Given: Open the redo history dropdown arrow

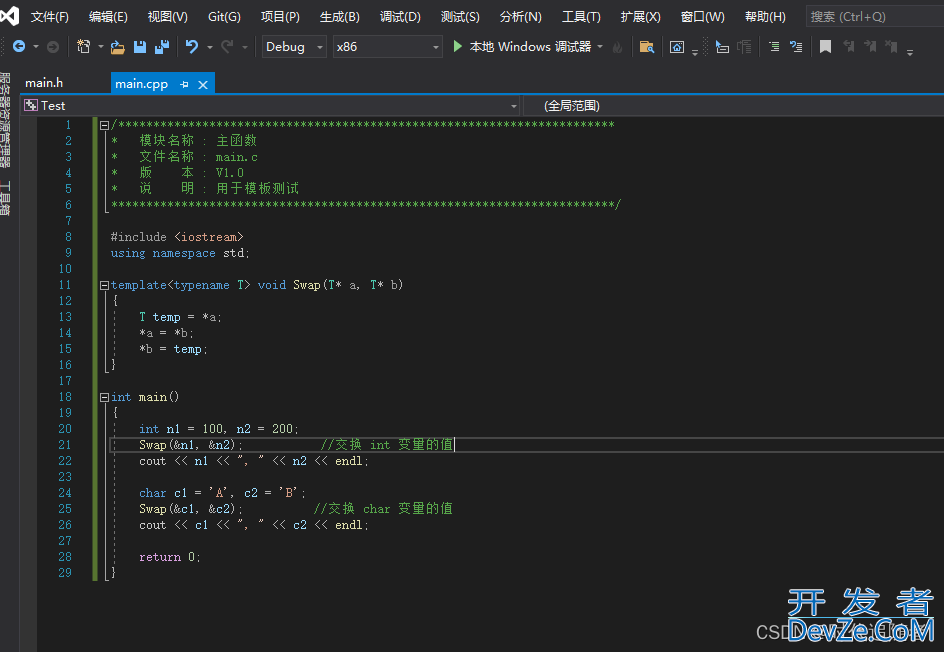Looking at the screenshot, I should click(244, 46).
